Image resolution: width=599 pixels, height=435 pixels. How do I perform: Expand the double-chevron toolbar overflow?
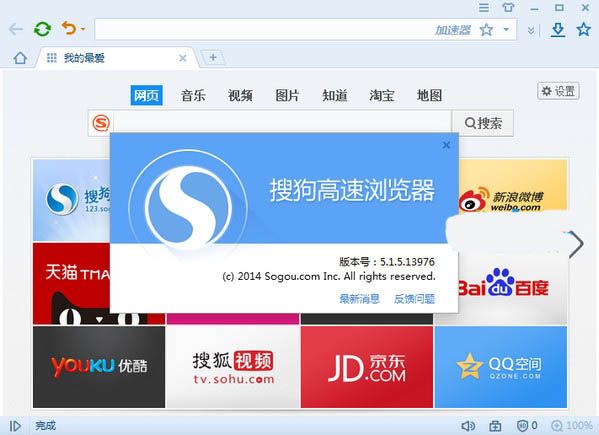coord(531,30)
